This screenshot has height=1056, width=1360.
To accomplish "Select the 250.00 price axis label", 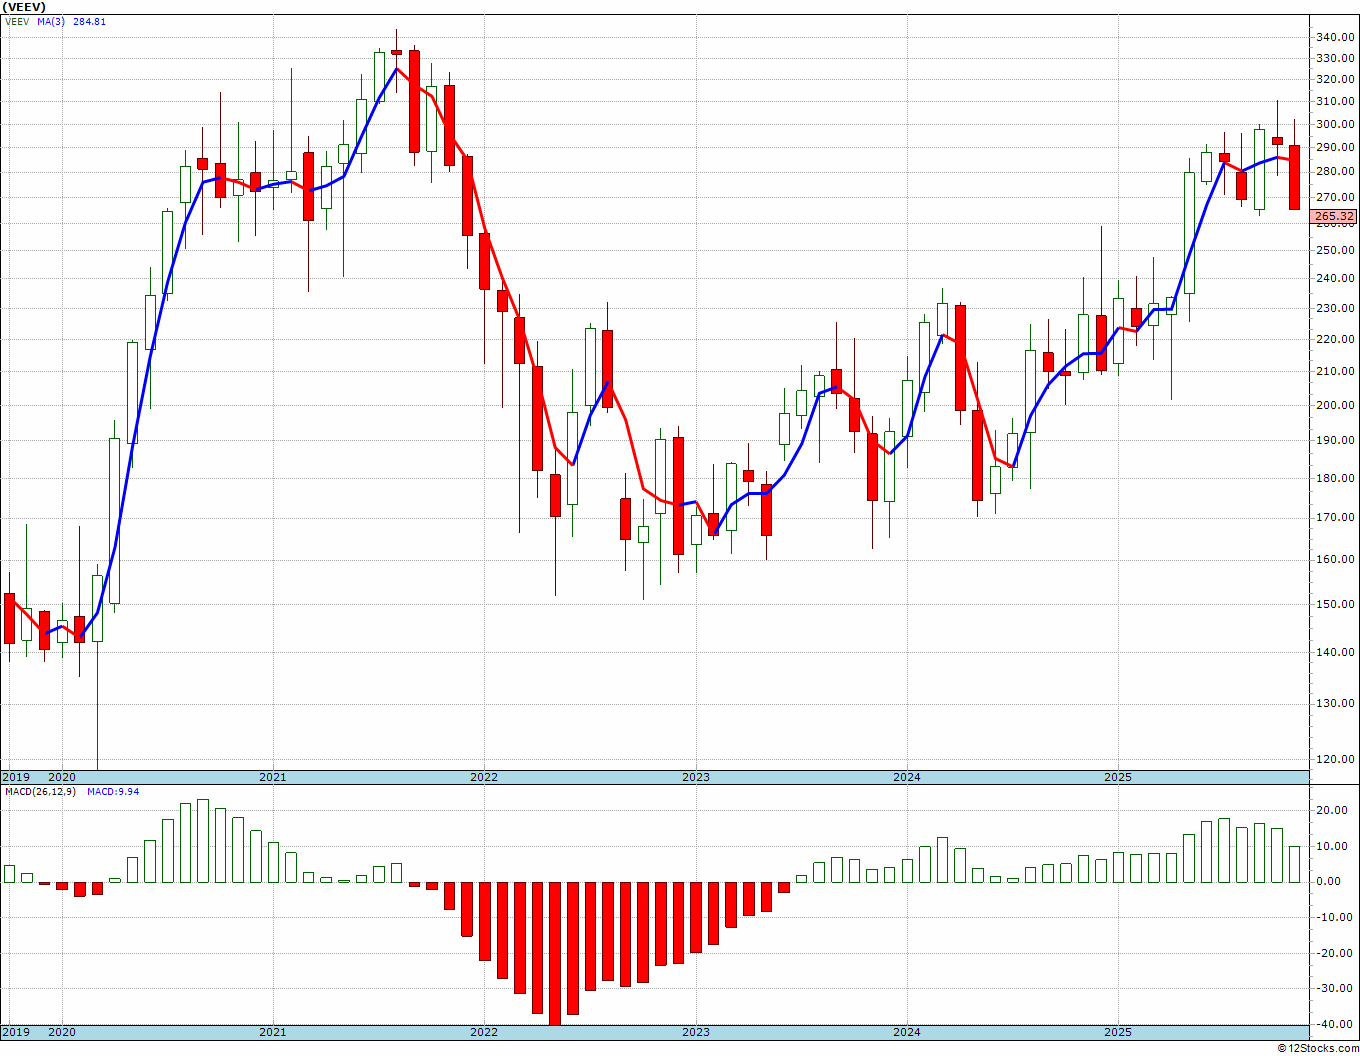I will 1335,250.
